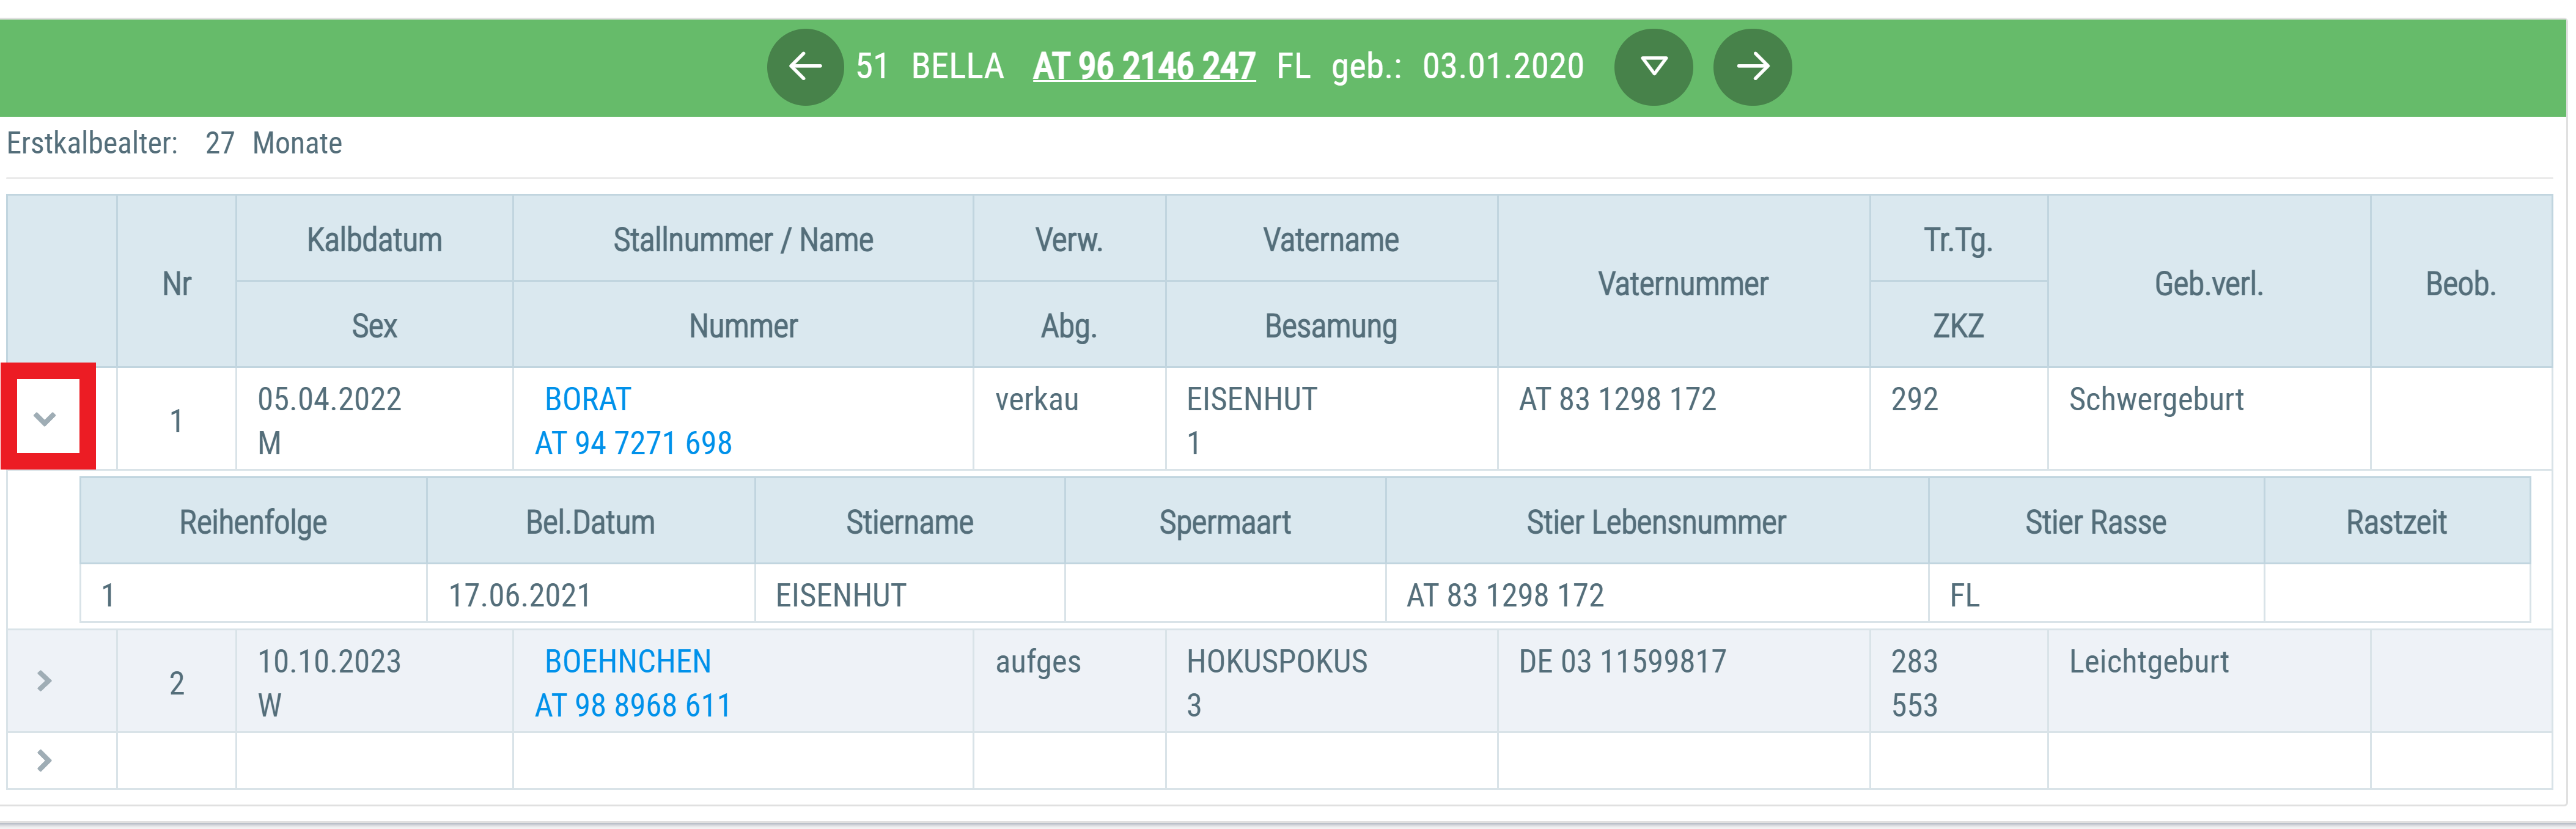Expand the empty third row chevron
This screenshot has height=829, width=2576.
coord(44,761)
